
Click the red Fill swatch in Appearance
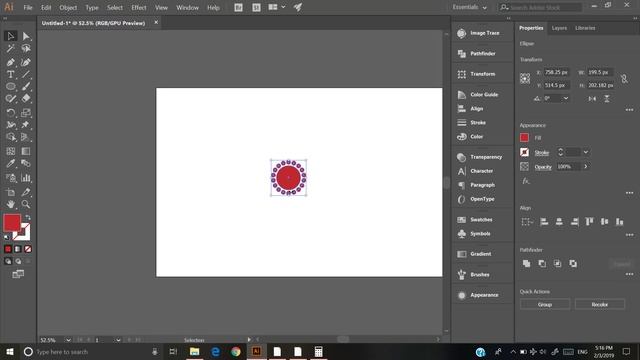click(524, 138)
